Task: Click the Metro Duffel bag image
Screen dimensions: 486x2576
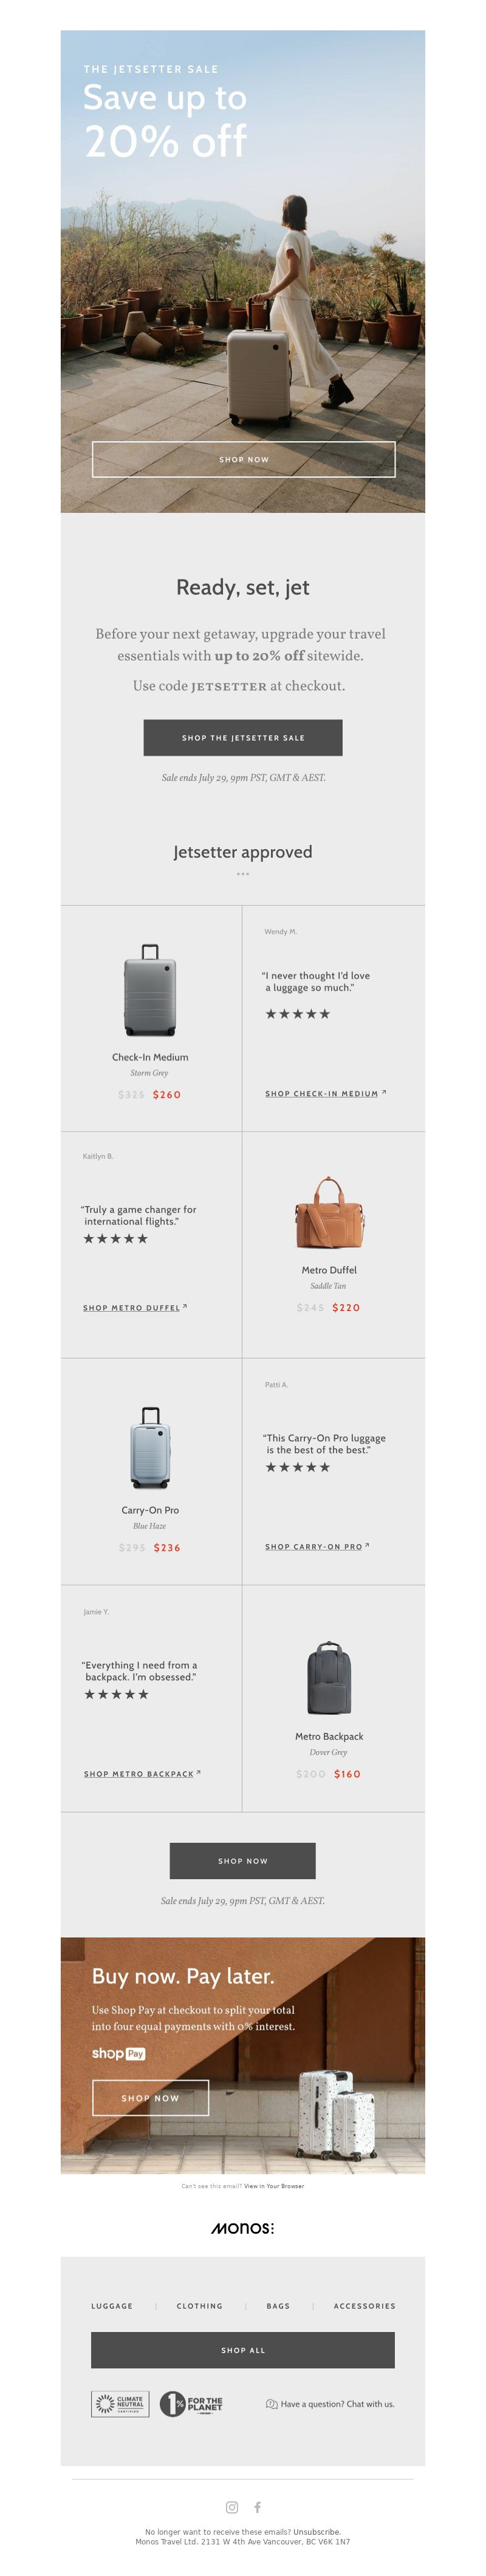Action: pos(328,1212)
